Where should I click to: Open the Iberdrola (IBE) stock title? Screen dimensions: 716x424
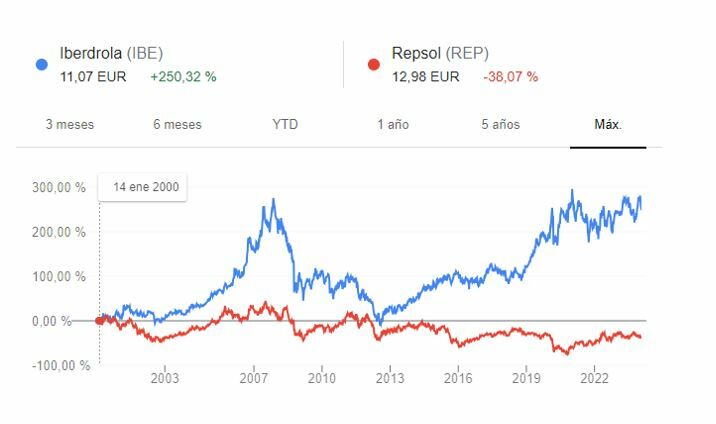(x=111, y=54)
